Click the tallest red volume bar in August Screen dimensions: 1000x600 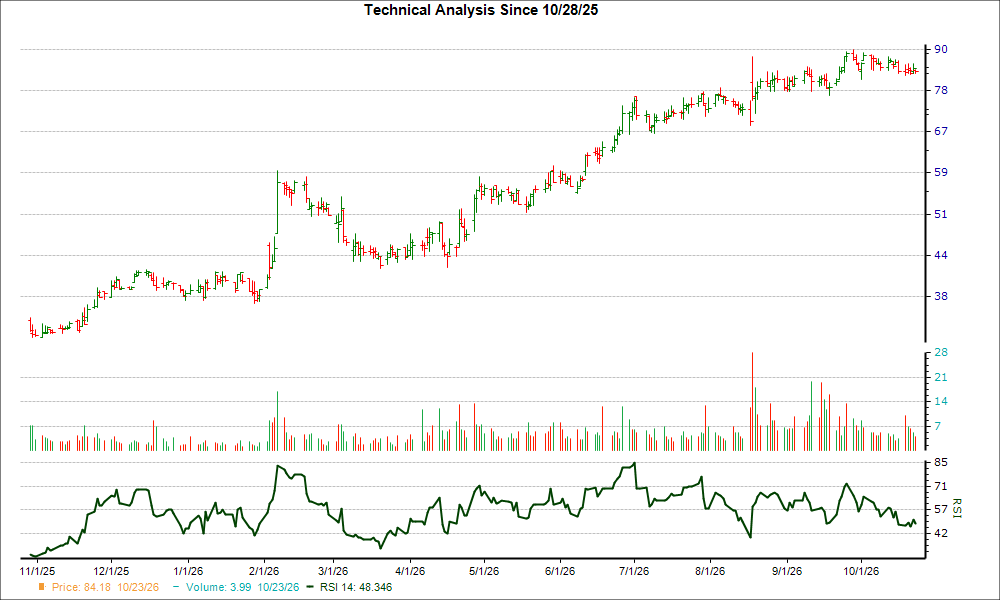click(753, 401)
